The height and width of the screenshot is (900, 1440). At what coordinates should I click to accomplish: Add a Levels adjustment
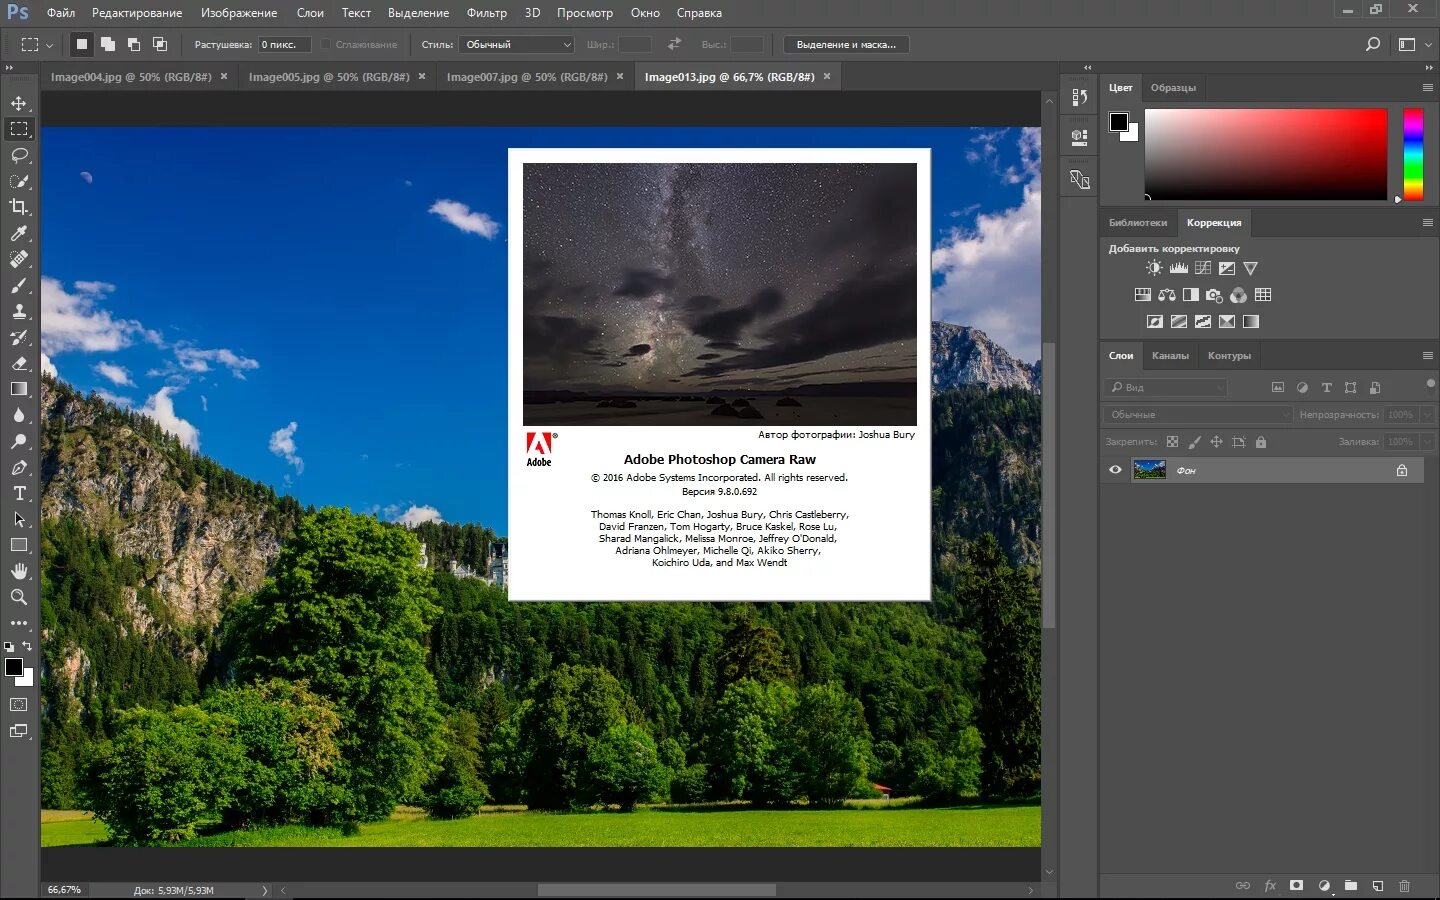1179,268
